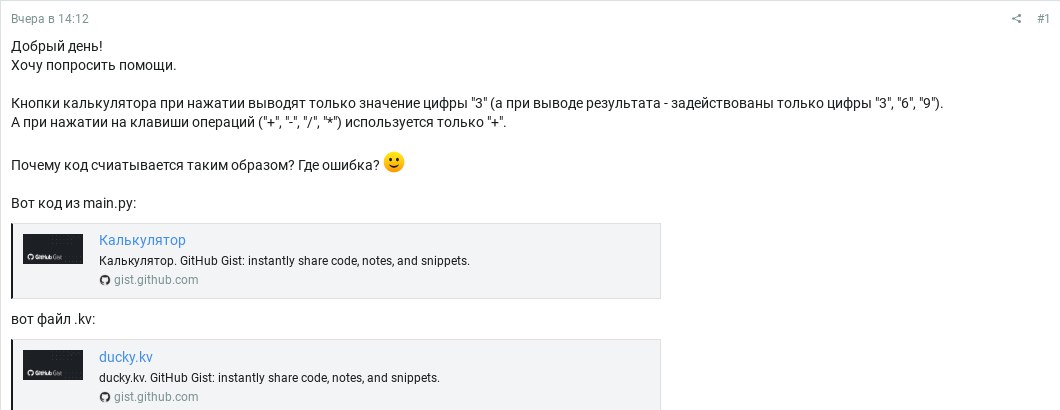Click the 'Калькулятор. GitHub Gist: instantly share' description
The height and width of the screenshot is (410, 1060).
pos(284,261)
